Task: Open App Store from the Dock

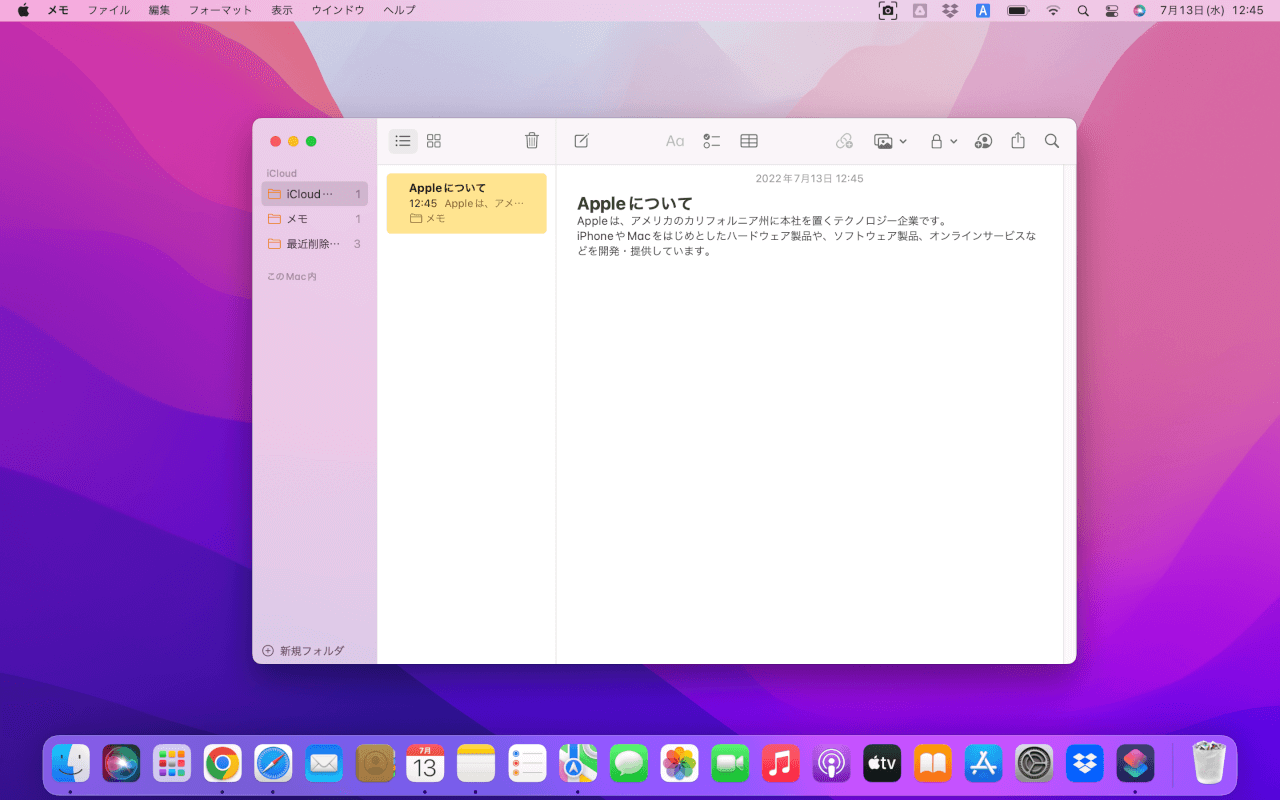Action: point(984,765)
